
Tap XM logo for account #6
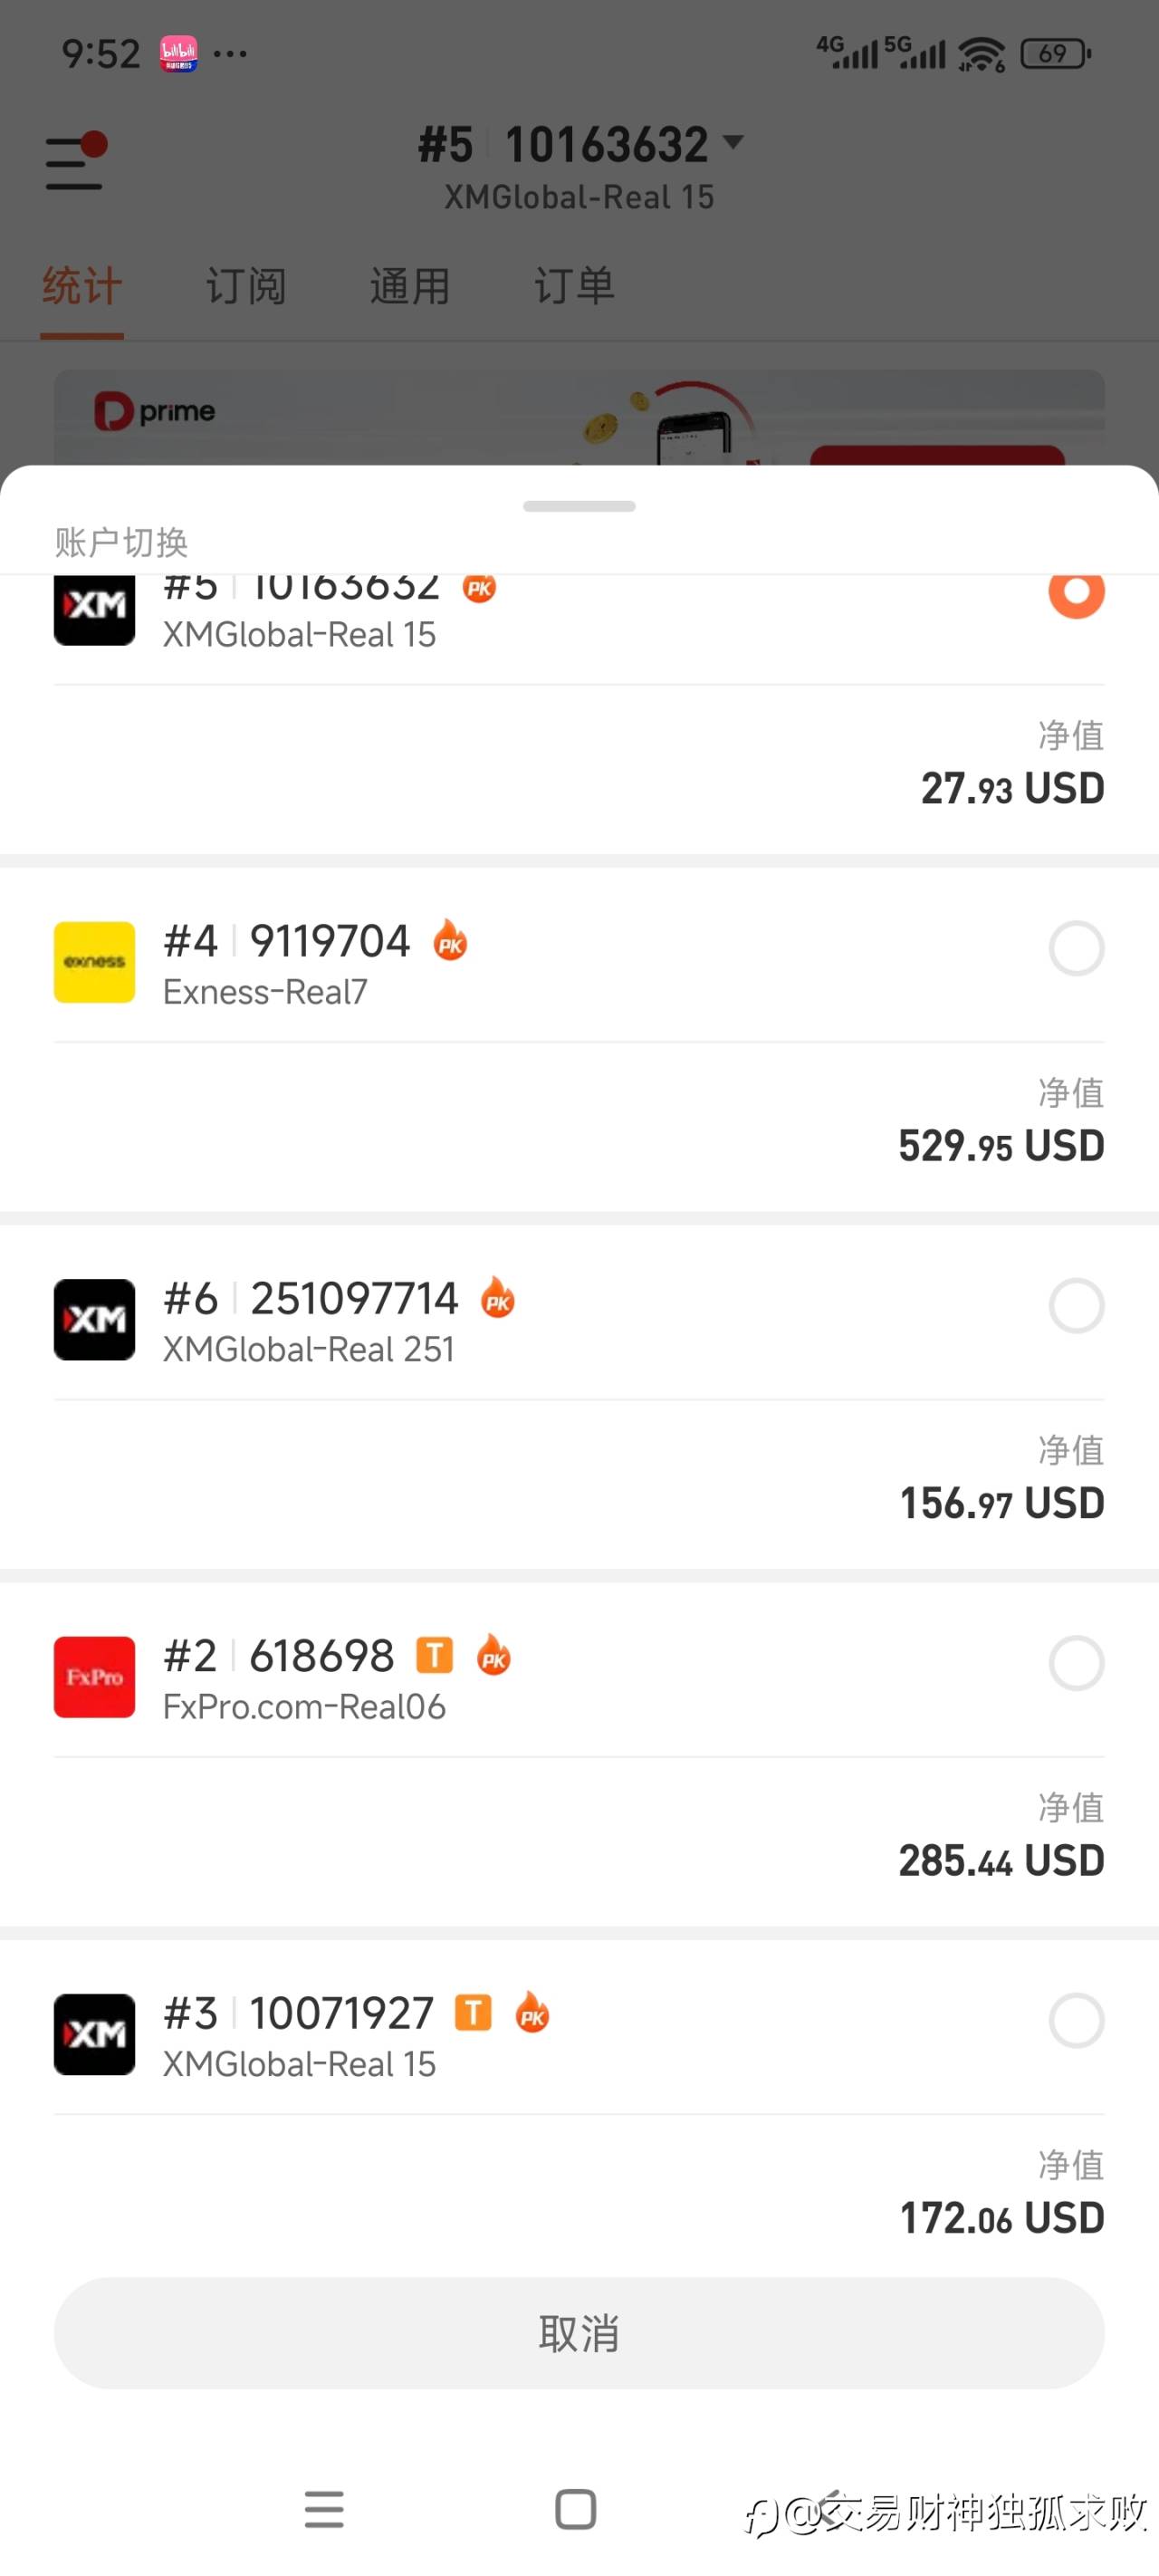pyautogui.click(x=94, y=1319)
